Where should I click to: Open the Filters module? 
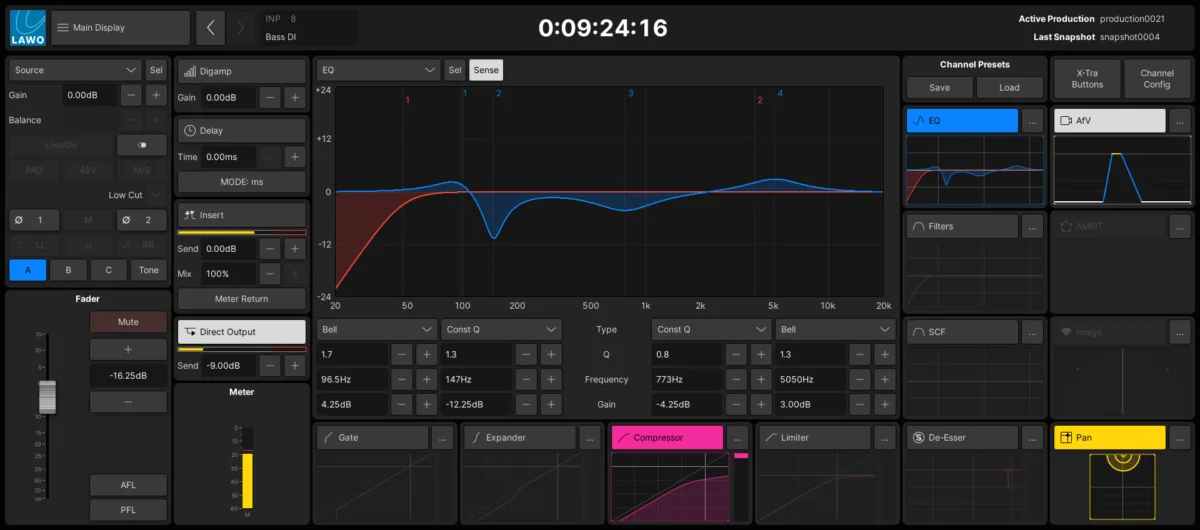(x=962, y=226)
